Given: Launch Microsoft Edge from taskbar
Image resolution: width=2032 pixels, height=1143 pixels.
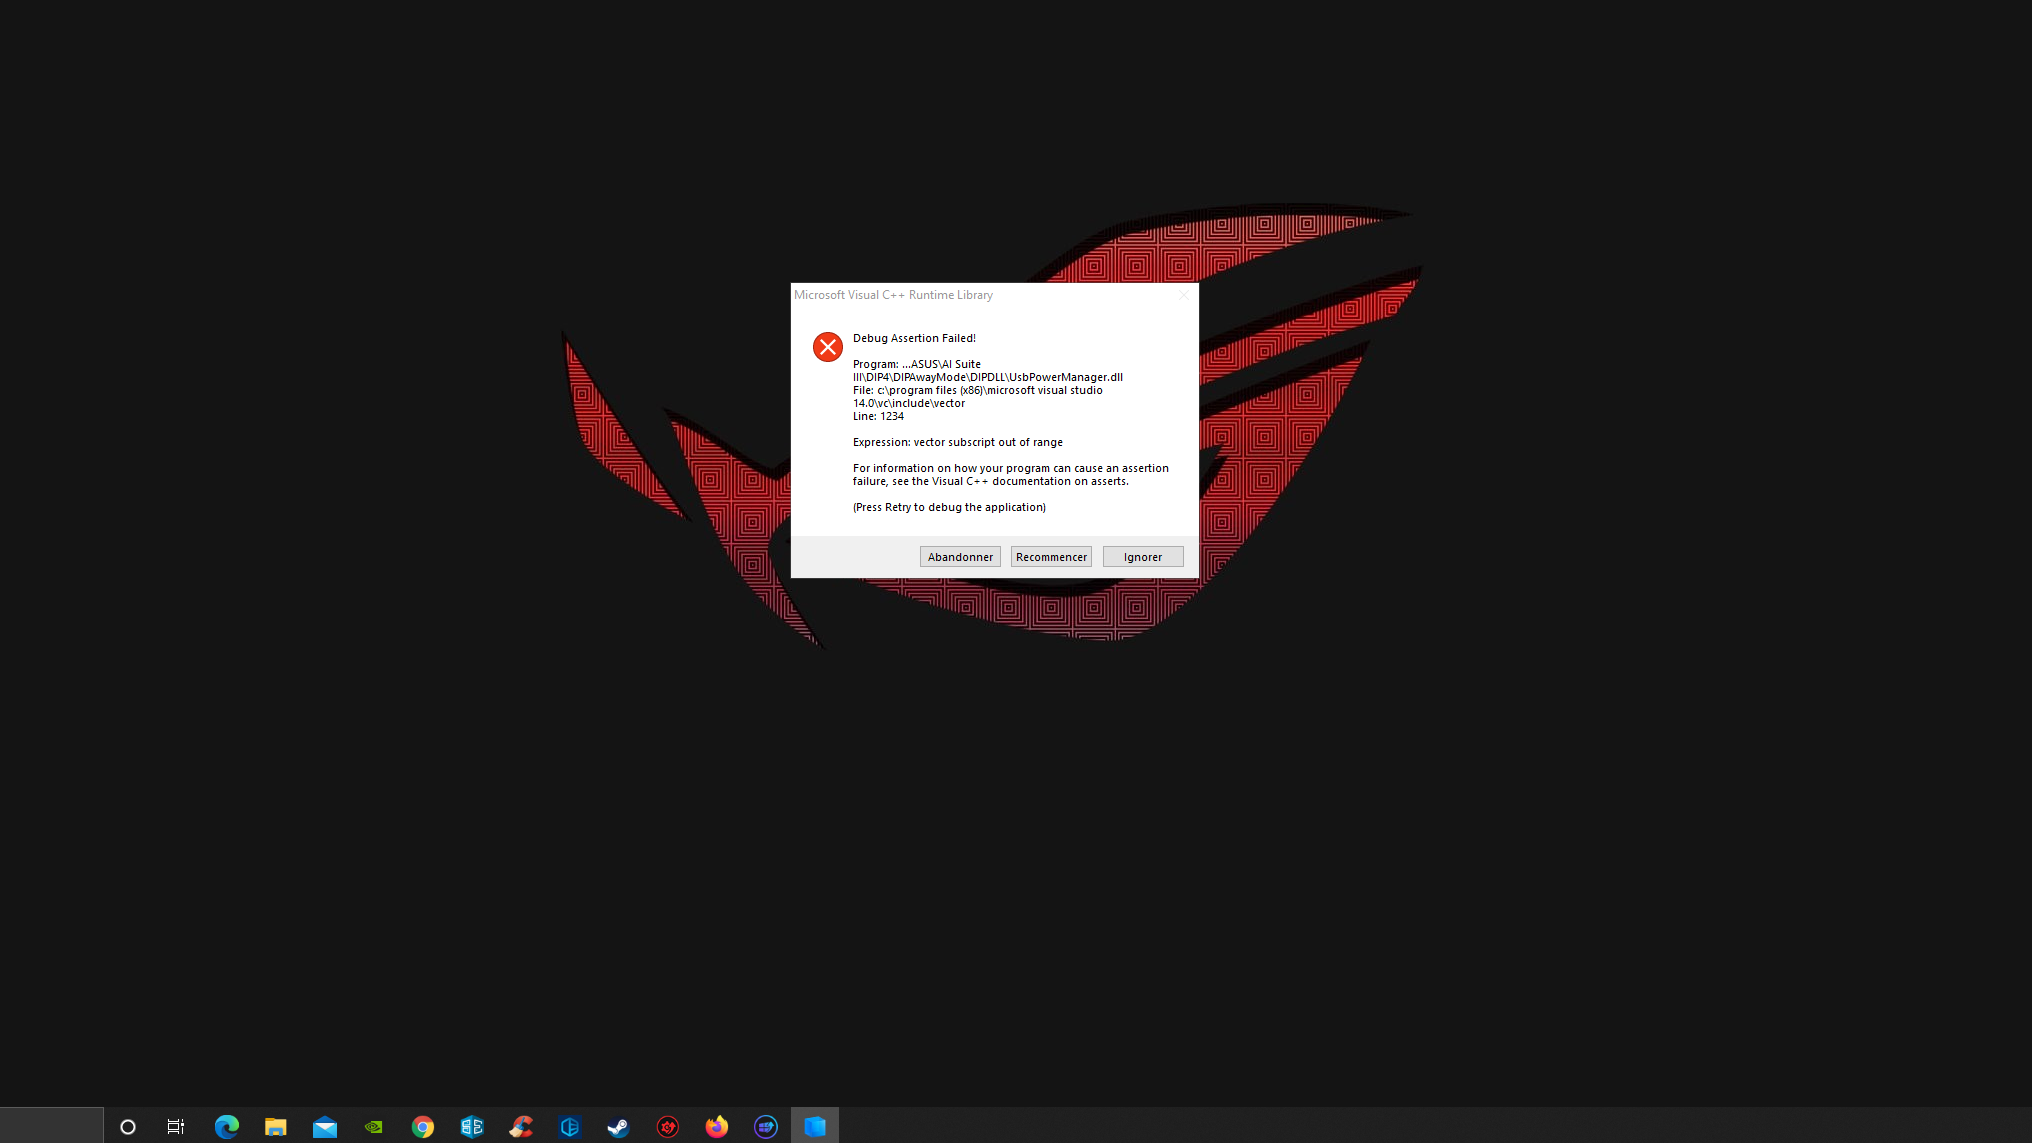Looking at the screenshot, I should 227,1127.
